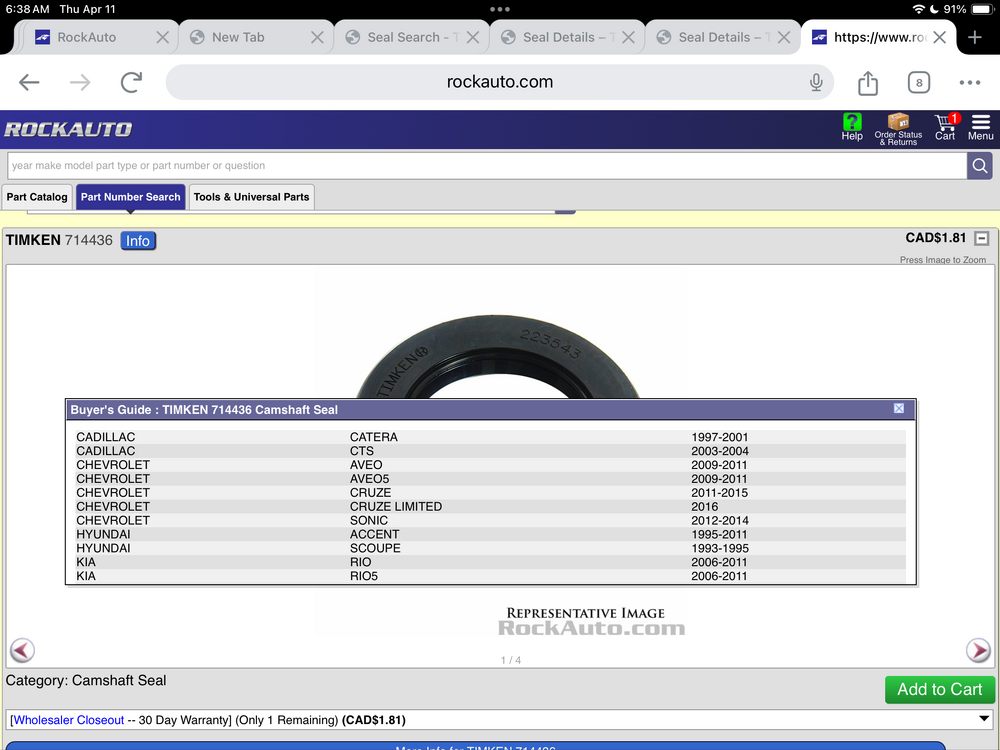Open the RockAuto Help icon
Screen dimensions: 1000x750
851,127
